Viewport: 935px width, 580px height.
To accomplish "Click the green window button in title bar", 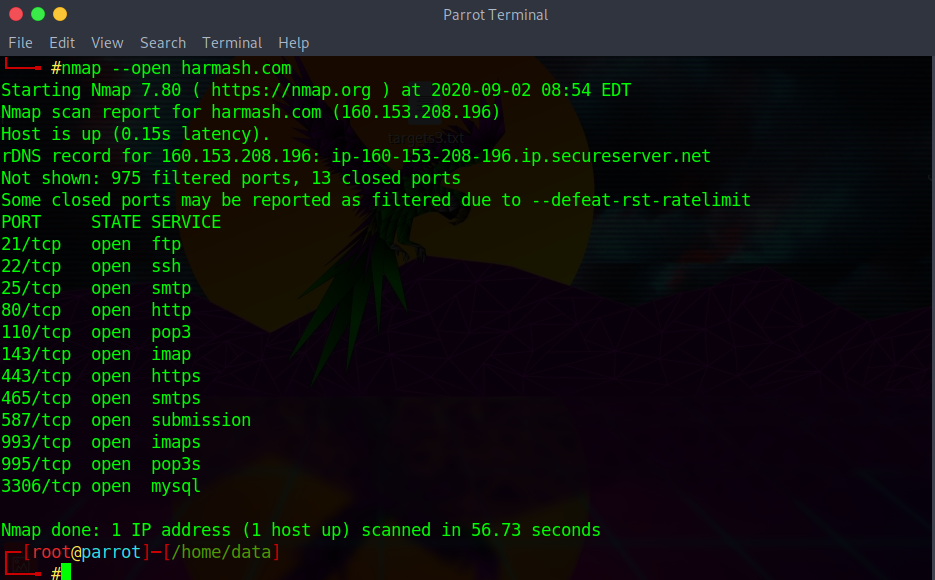I will coord(38,14).
